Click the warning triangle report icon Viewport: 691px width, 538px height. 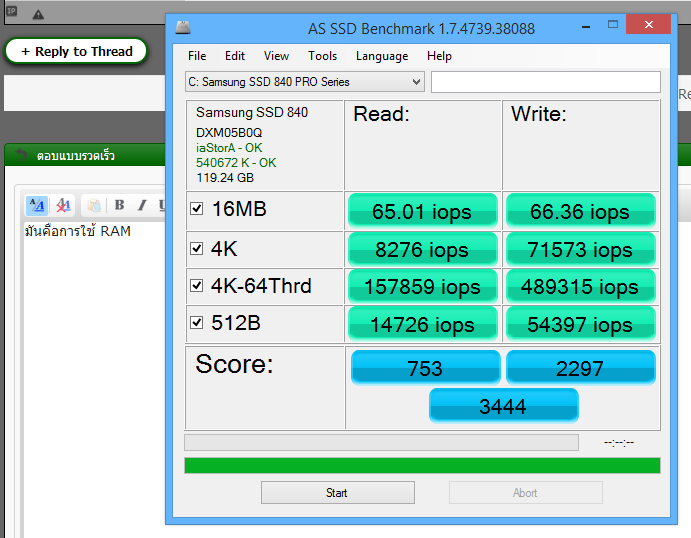coord(38,15)
